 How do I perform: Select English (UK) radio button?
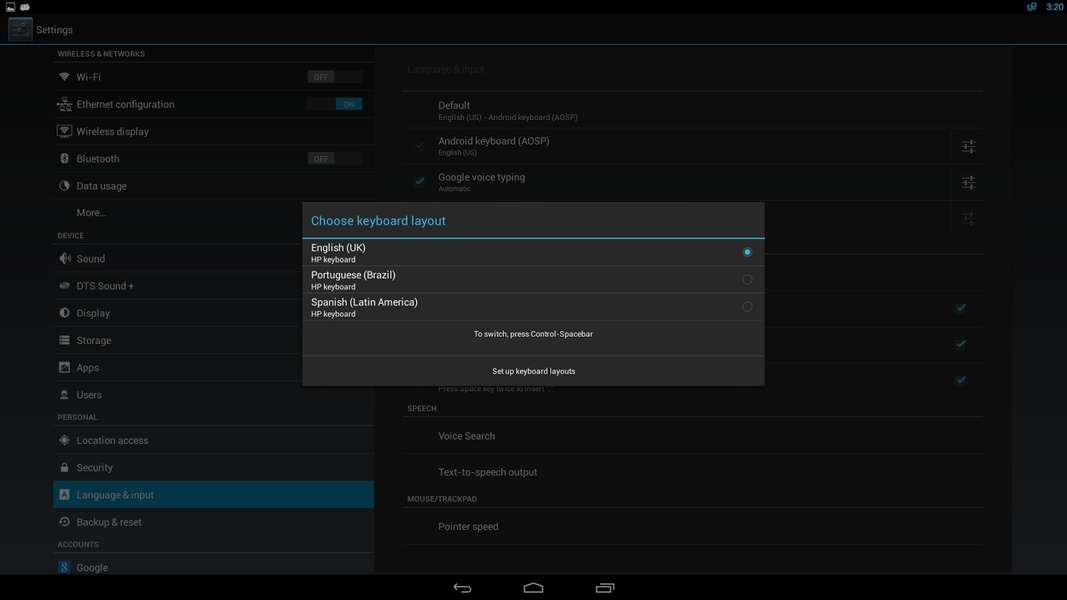pyautogui.click(x=746, y=252)
